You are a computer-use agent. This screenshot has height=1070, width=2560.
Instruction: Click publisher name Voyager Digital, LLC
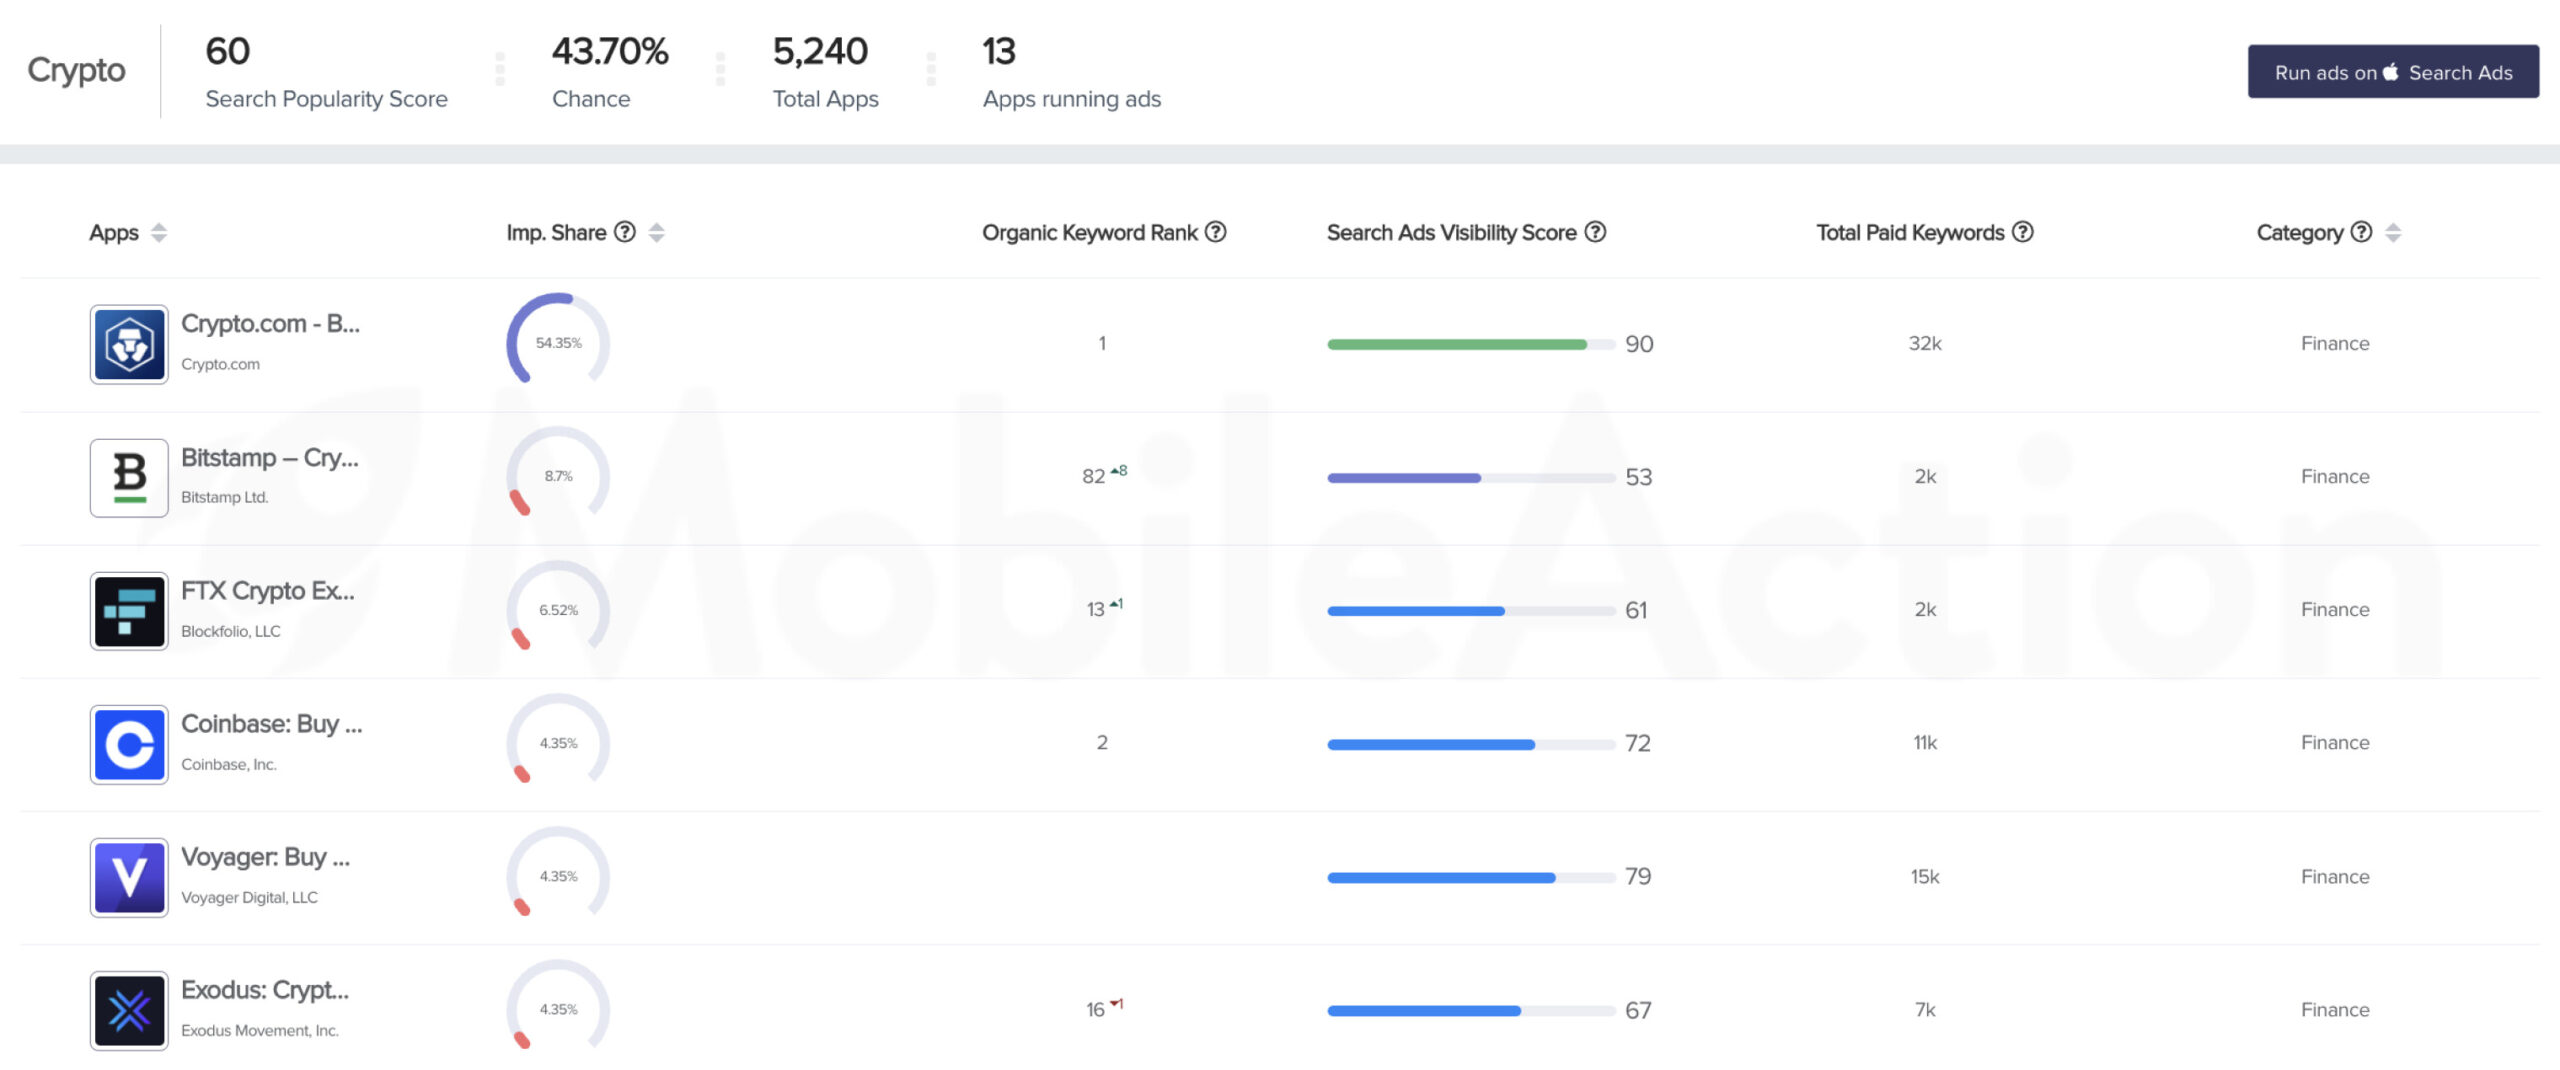click(250, 898)
